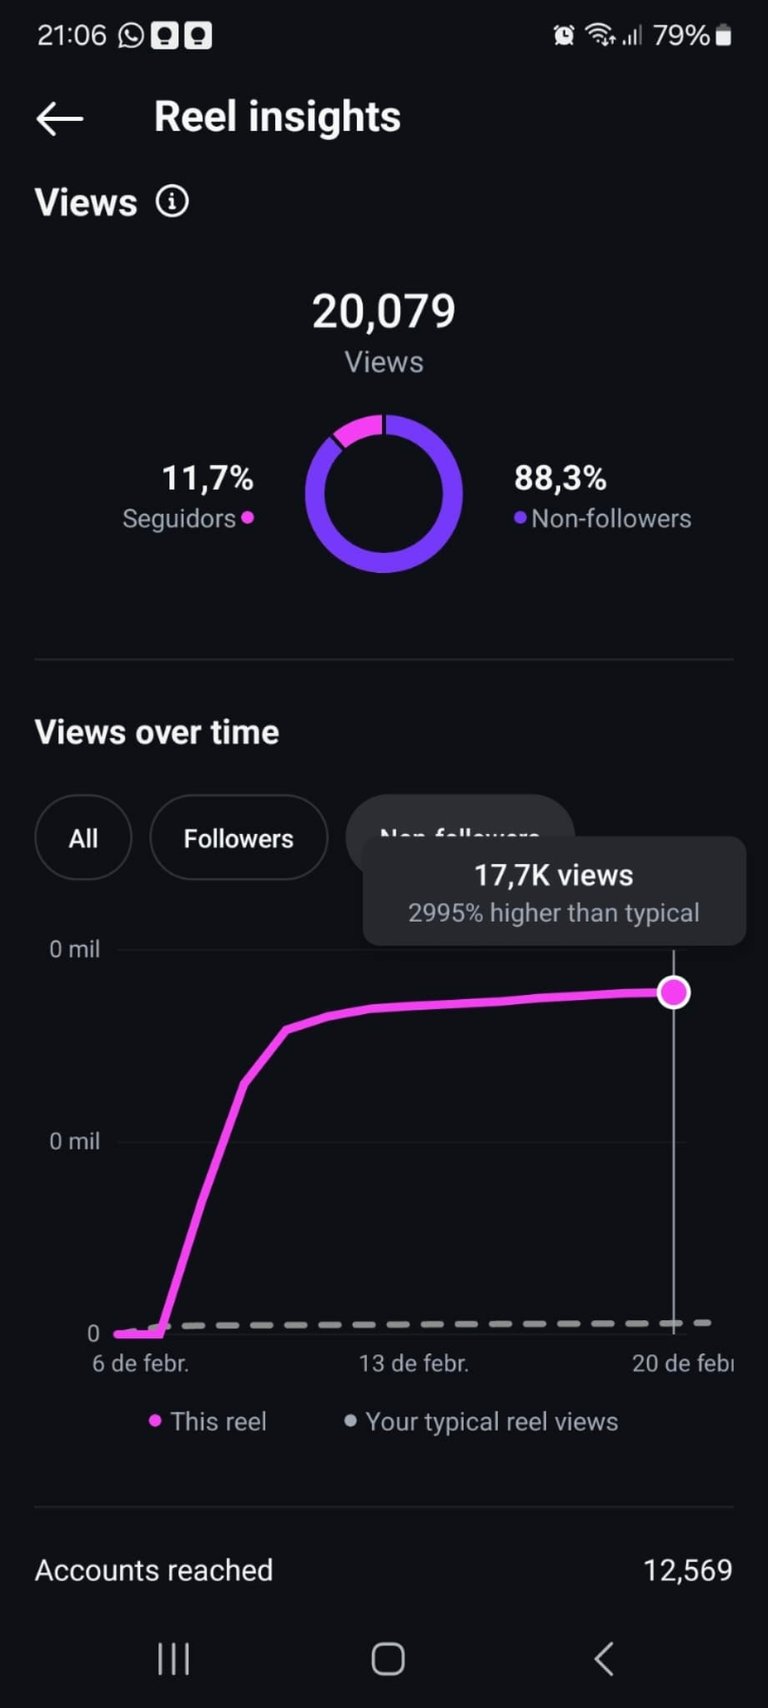Select the All filter chip

pyautogui.click(x=83, y=838)
